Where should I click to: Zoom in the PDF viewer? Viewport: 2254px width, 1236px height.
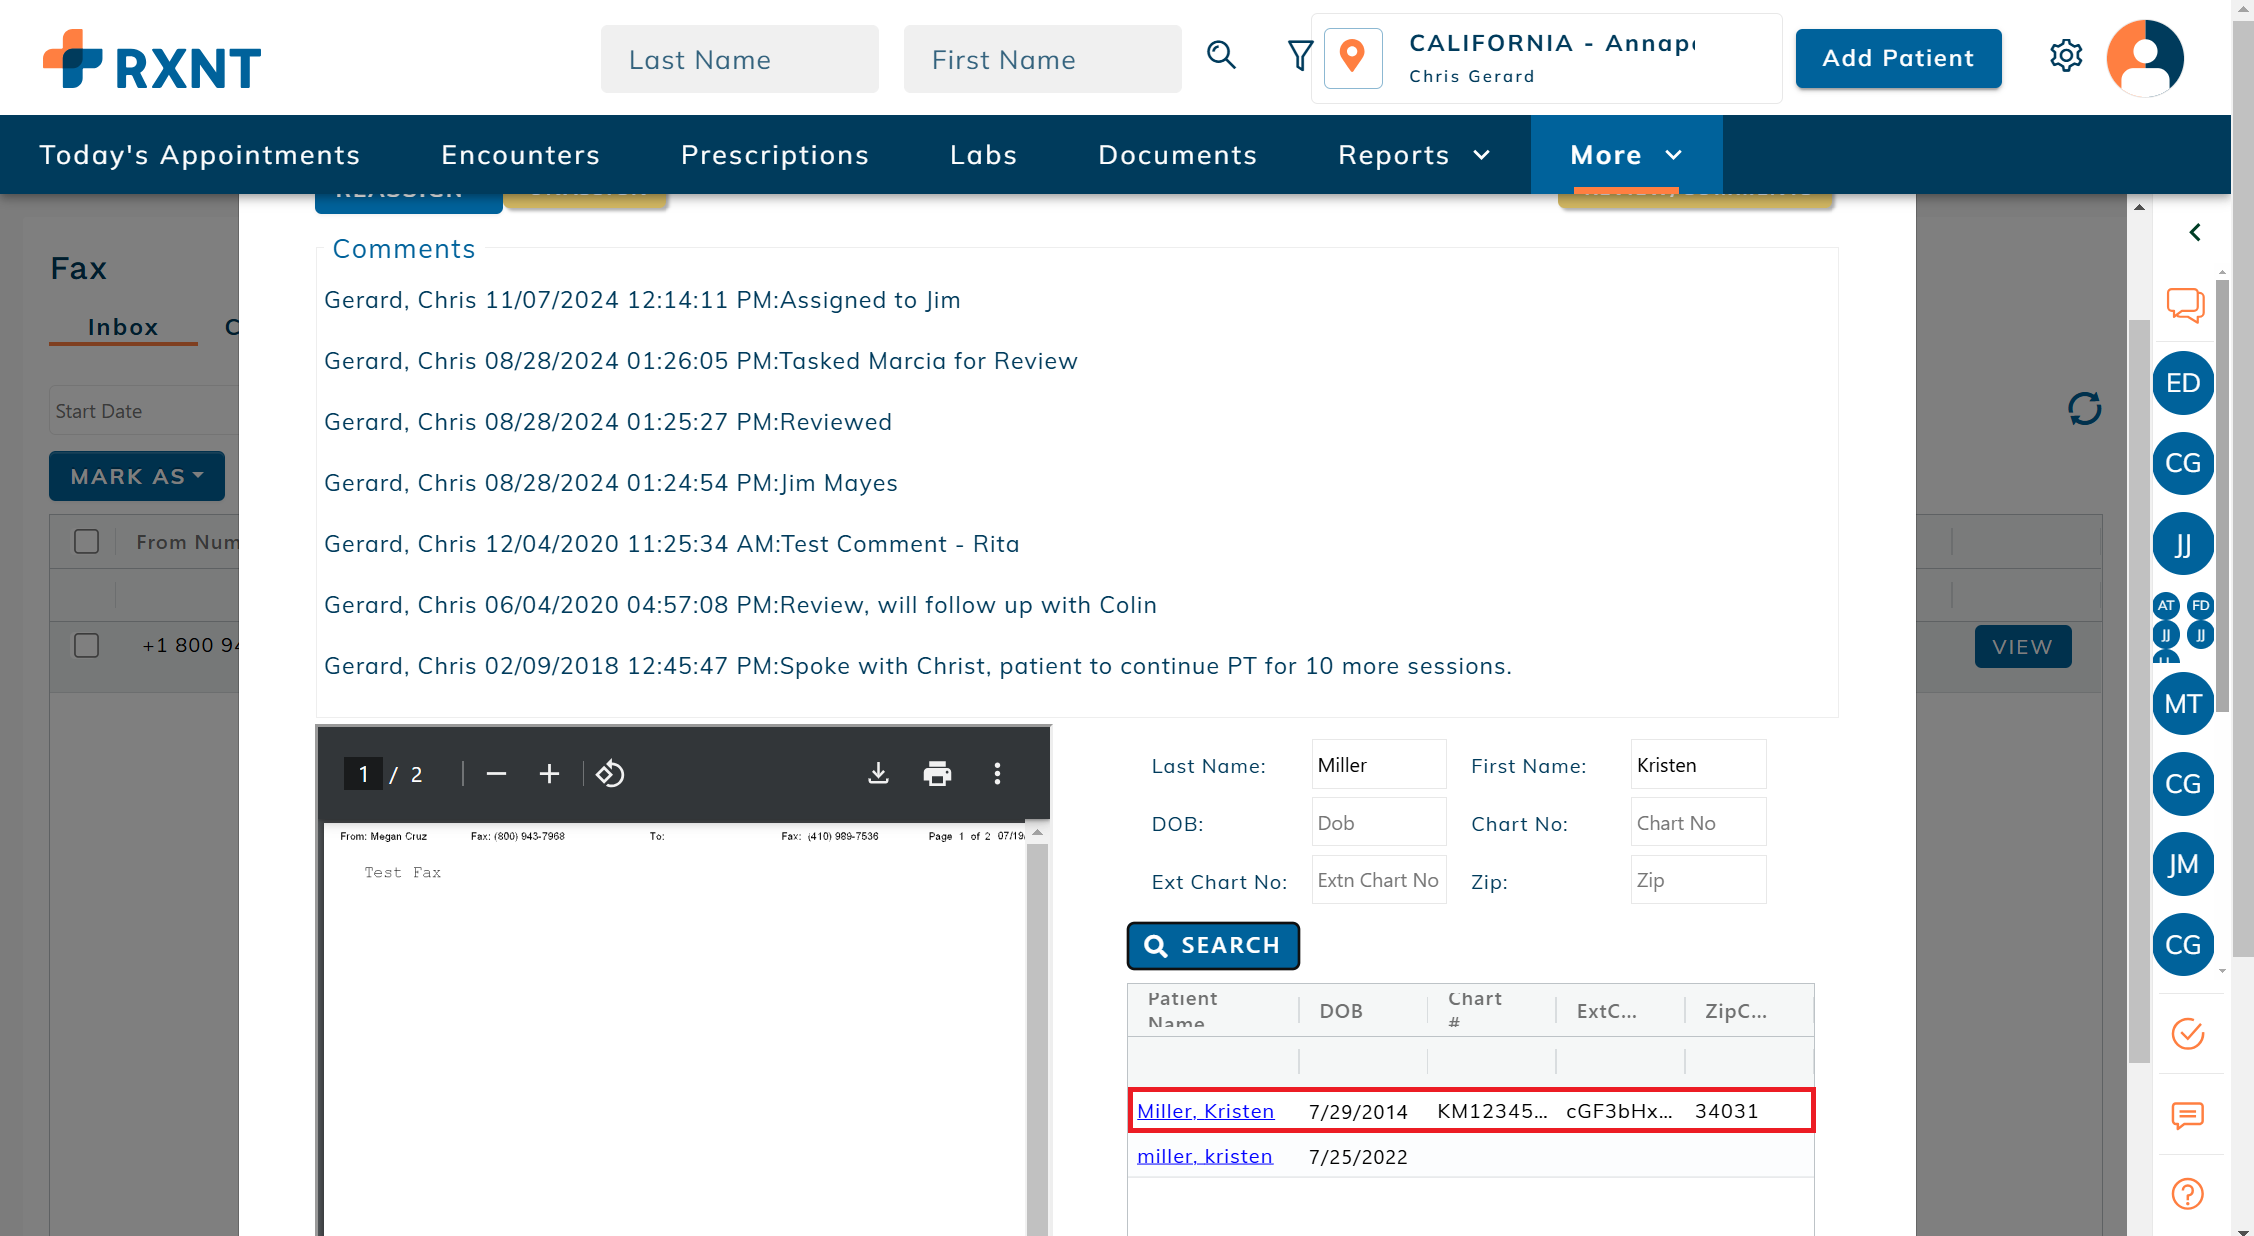(x=549, y=773)
